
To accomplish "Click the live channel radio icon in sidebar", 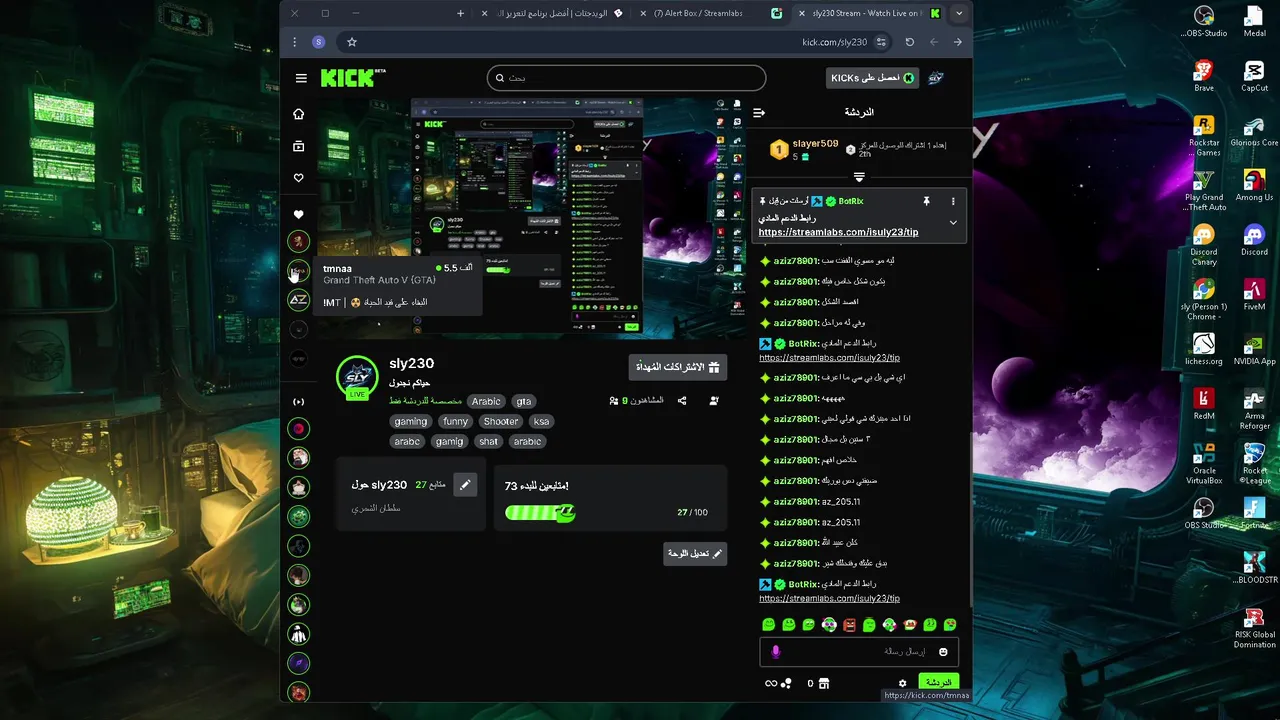I will coord(298,402).
